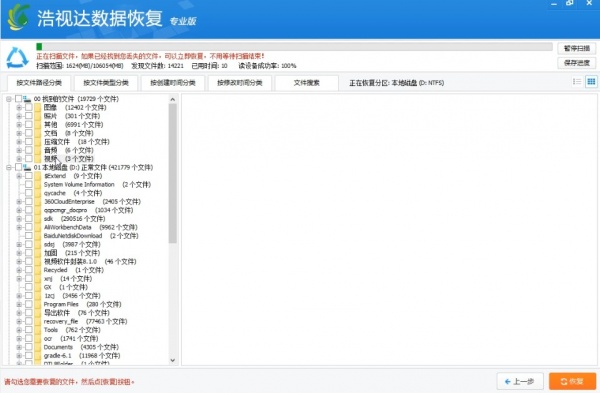Click drive icon of 01 本地磁盘 (D:)

click(x=27, y=167)
